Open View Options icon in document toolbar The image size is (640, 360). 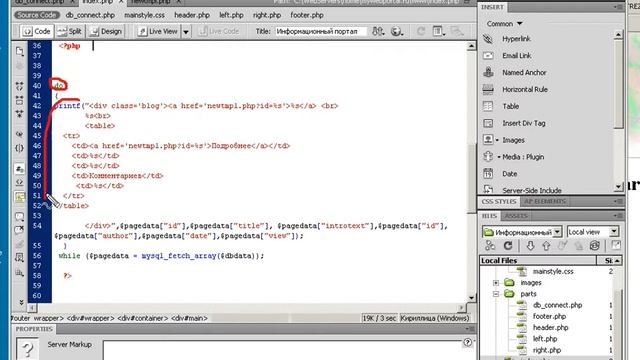[438, 31]
